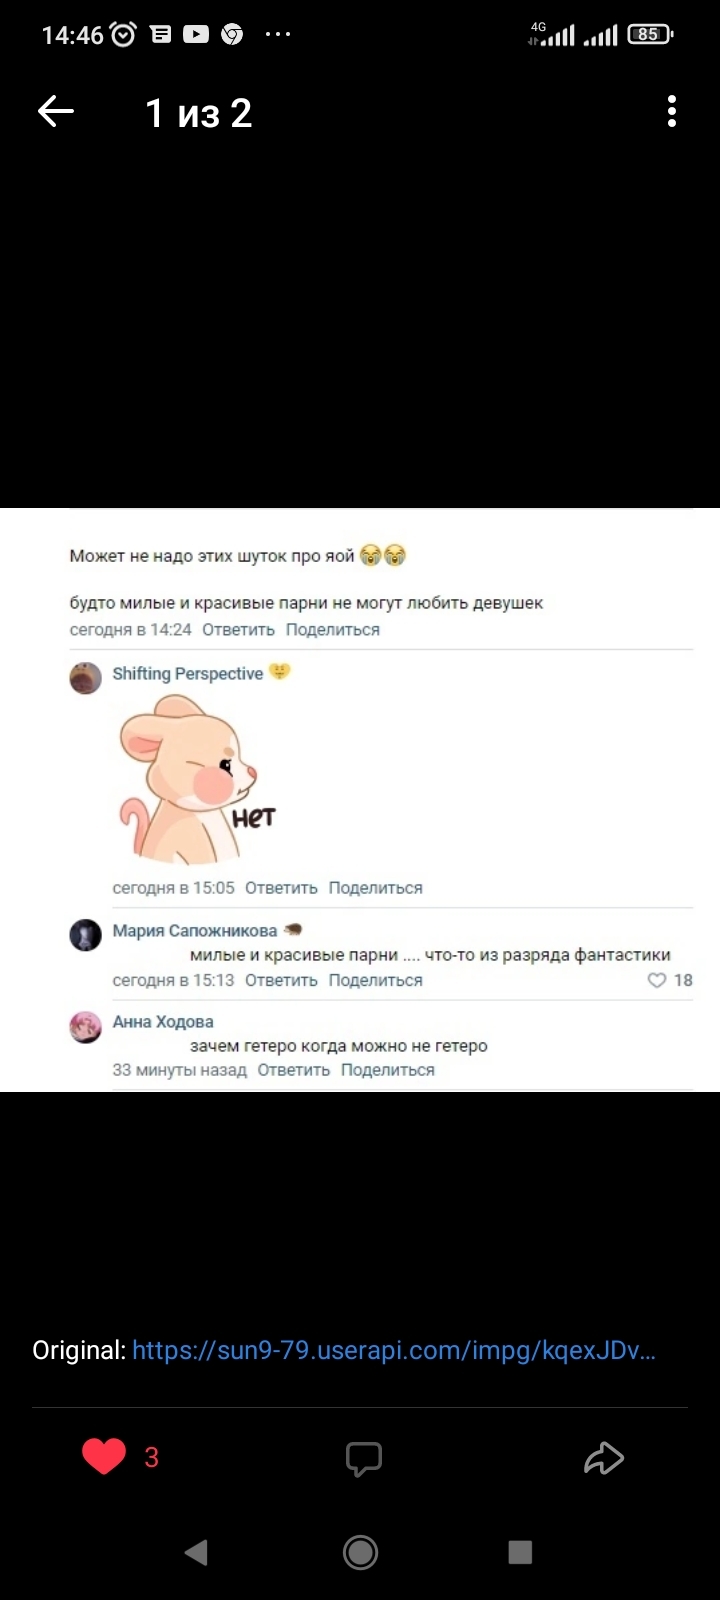This screenshot has height=1600, width=720.
Task: Open the three-dot overflow menu
Action: coord(672,112)
